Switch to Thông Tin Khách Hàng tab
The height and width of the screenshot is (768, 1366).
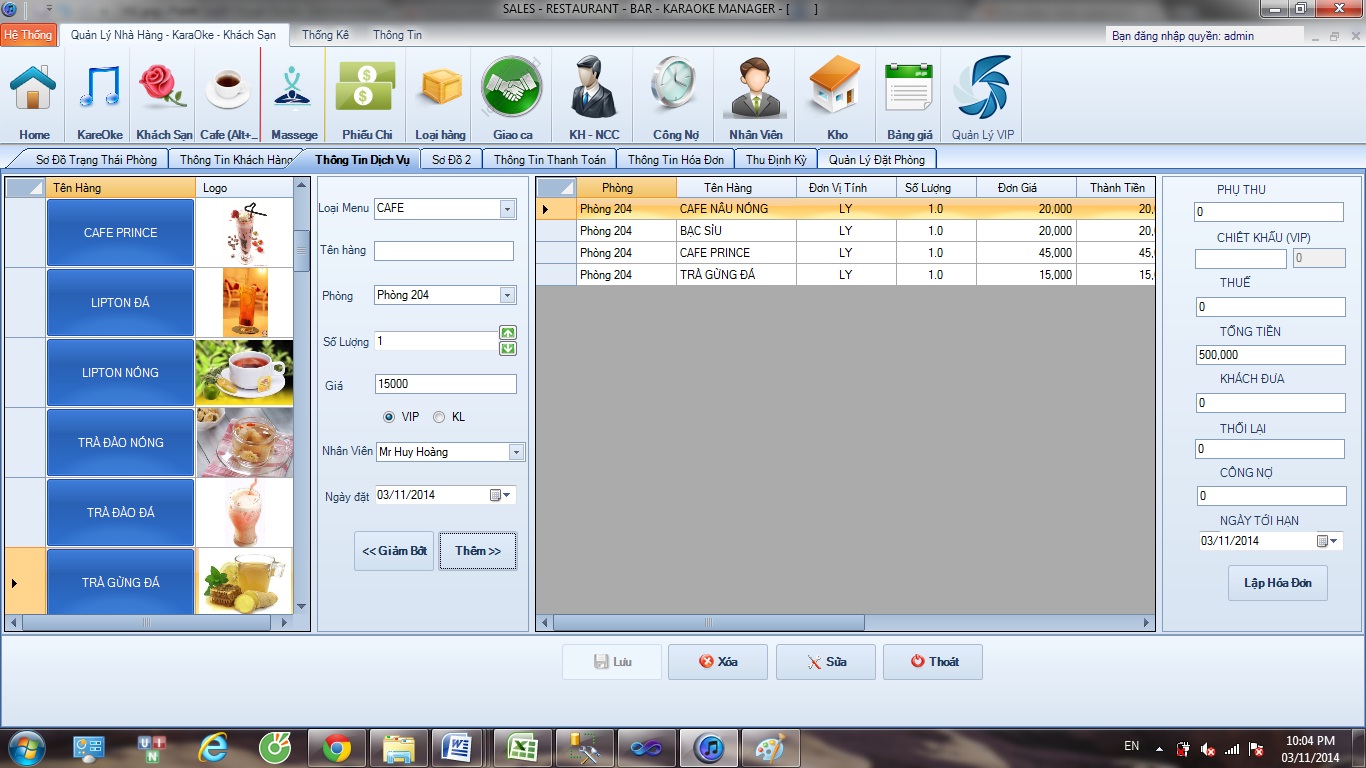click(x=237, y=159)
